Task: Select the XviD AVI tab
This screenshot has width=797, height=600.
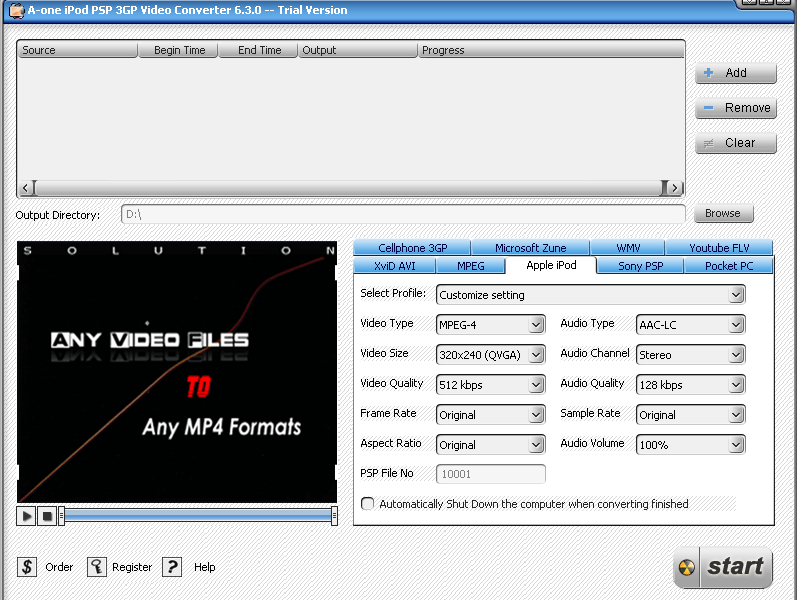Action: (x=394, y=266)
